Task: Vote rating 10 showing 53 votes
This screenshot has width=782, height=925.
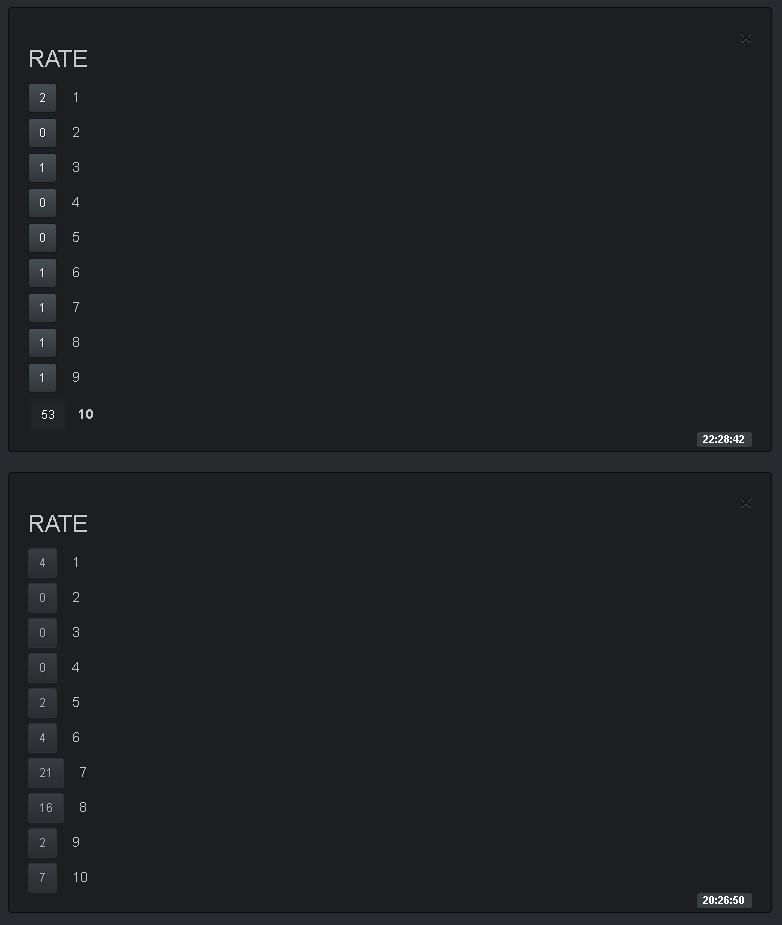Action: 48,414
